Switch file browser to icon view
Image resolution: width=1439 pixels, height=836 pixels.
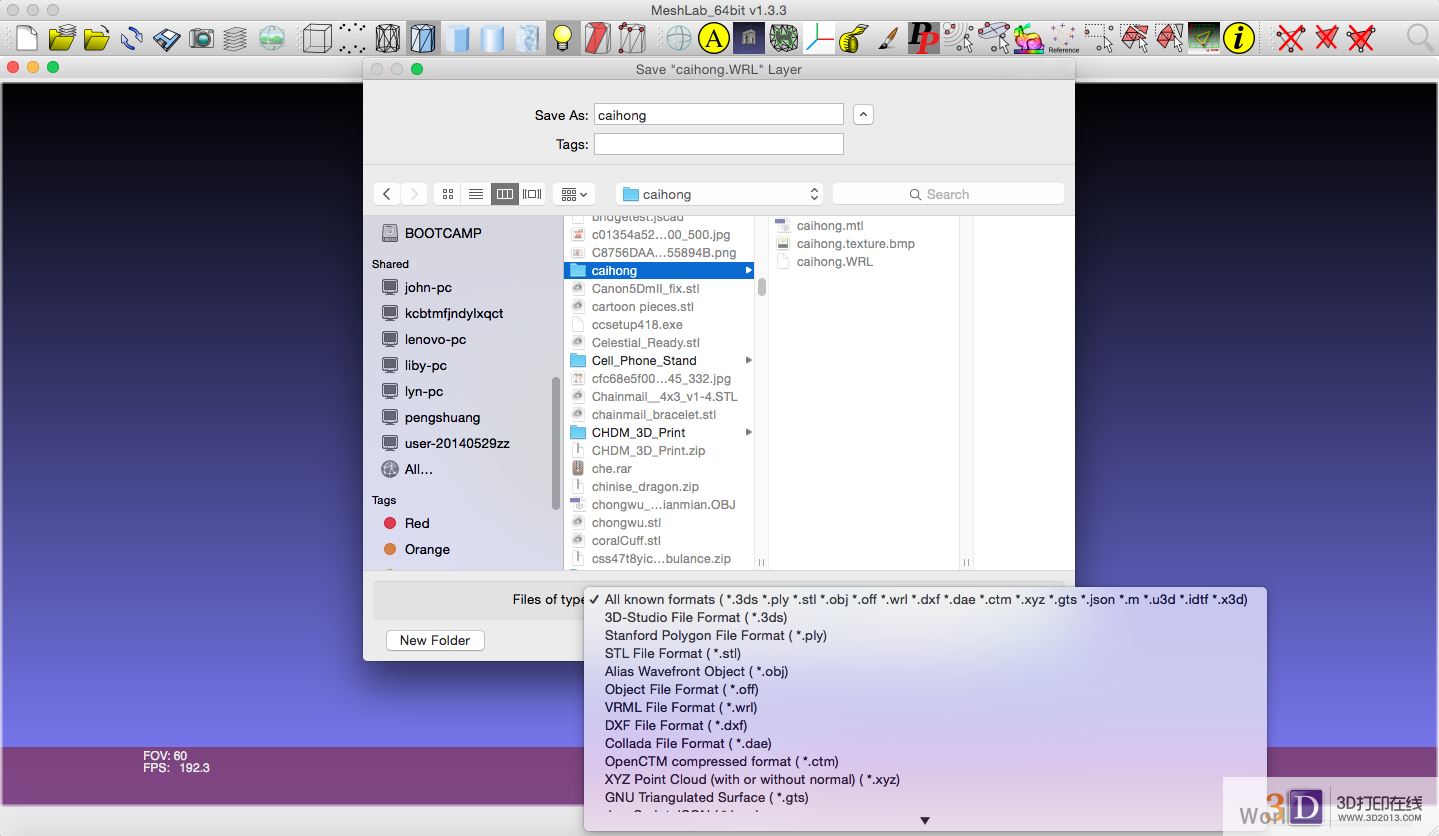[448, 194]
